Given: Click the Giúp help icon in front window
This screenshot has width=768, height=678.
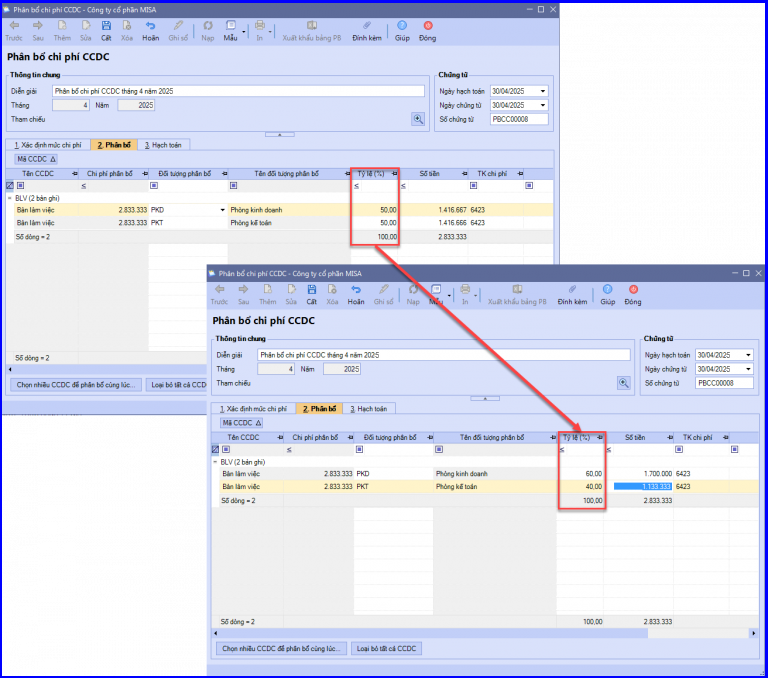Looking at the screenshot, I should pos(607,294).
